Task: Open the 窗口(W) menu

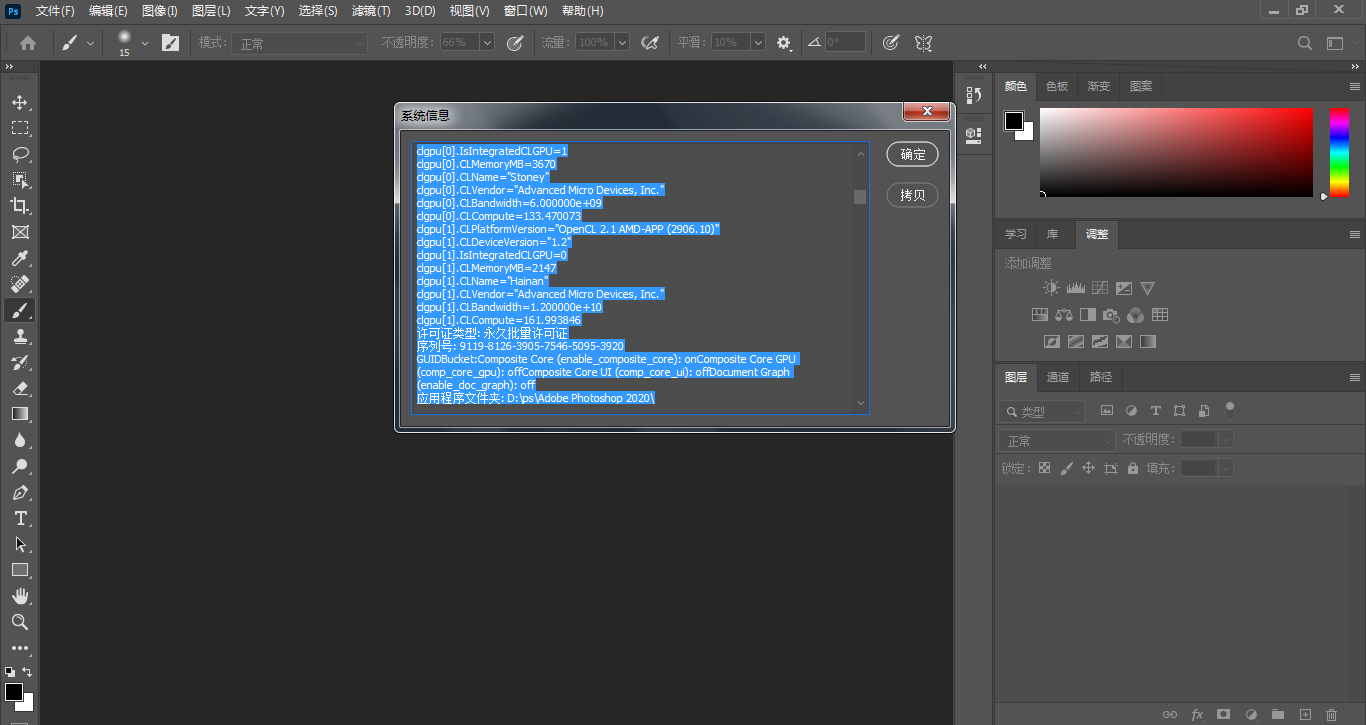Action: coord(525,11)
